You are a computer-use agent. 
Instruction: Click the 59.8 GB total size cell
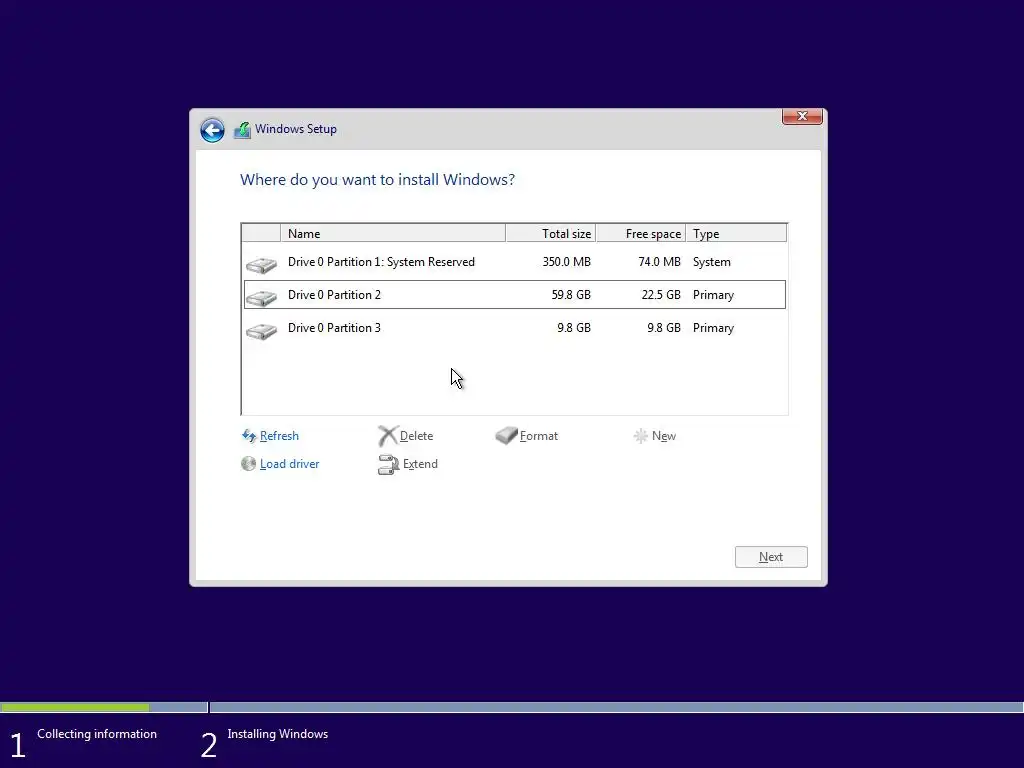(x=571, y=295)
